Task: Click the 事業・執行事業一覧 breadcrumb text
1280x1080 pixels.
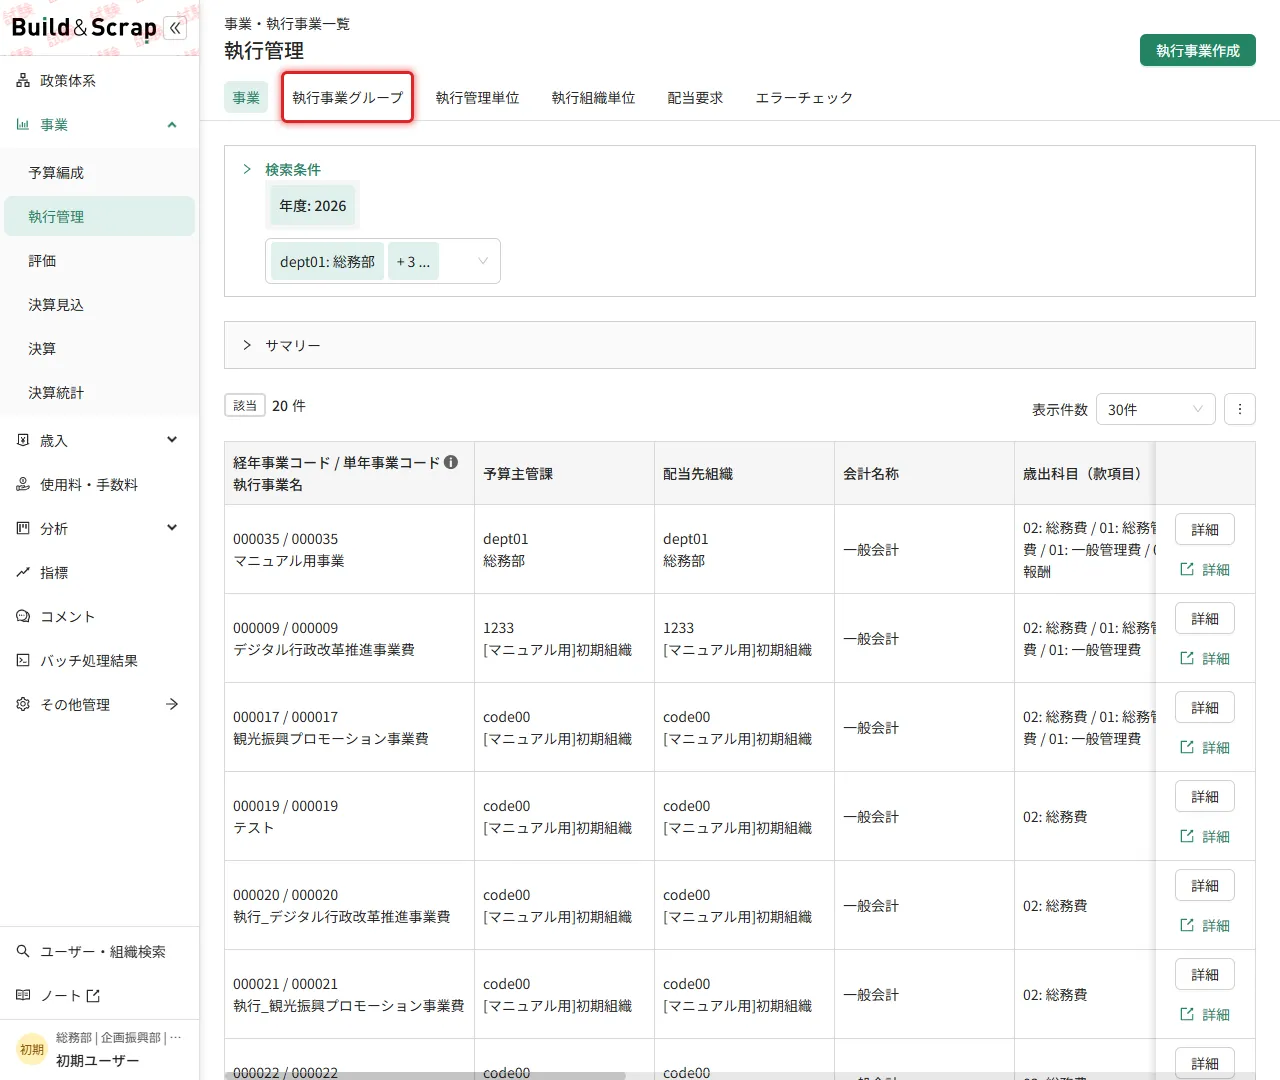Action: point(287,23)
